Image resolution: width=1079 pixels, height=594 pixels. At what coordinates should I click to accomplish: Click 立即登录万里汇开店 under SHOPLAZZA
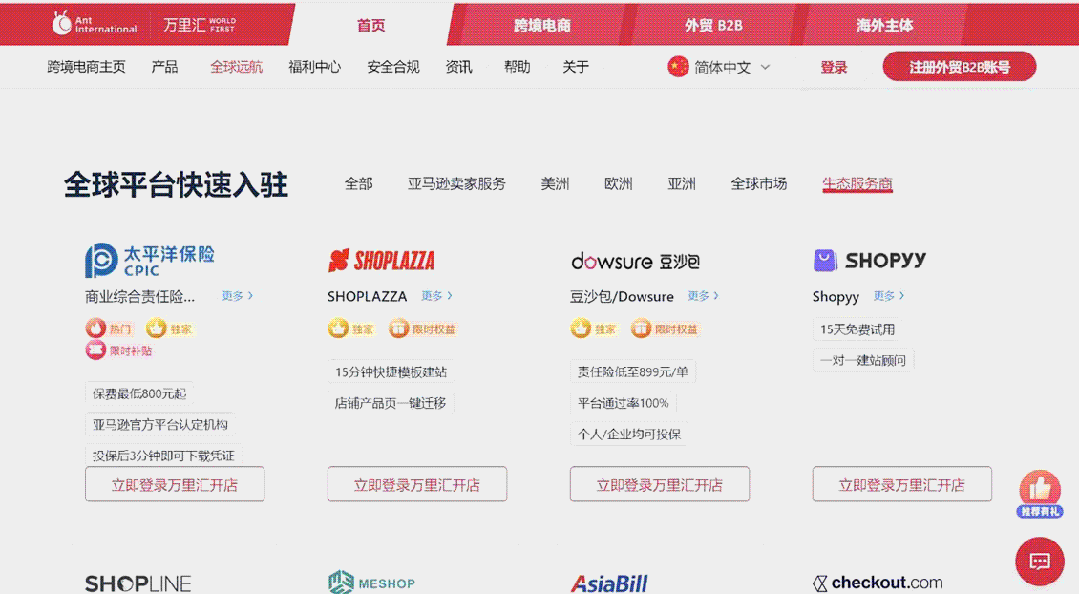click(x=417, y=484)
